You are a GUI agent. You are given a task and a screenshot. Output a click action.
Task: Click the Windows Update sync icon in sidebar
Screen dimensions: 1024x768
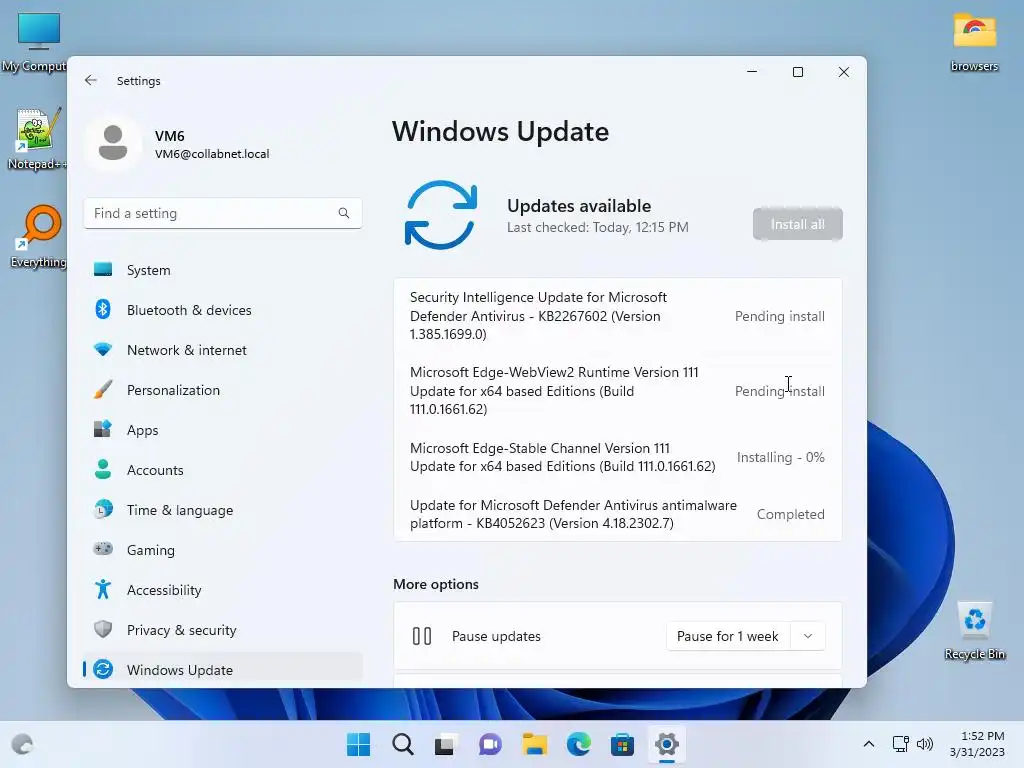103,669
